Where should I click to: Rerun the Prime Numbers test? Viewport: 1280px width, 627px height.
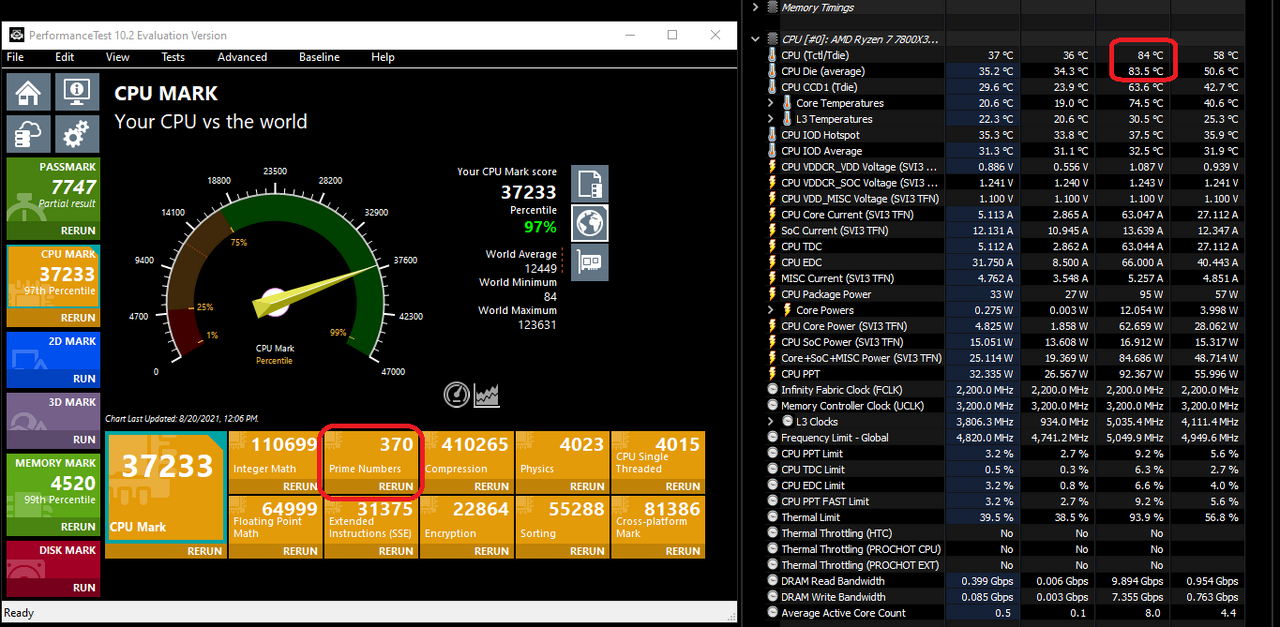pos(395,487)
